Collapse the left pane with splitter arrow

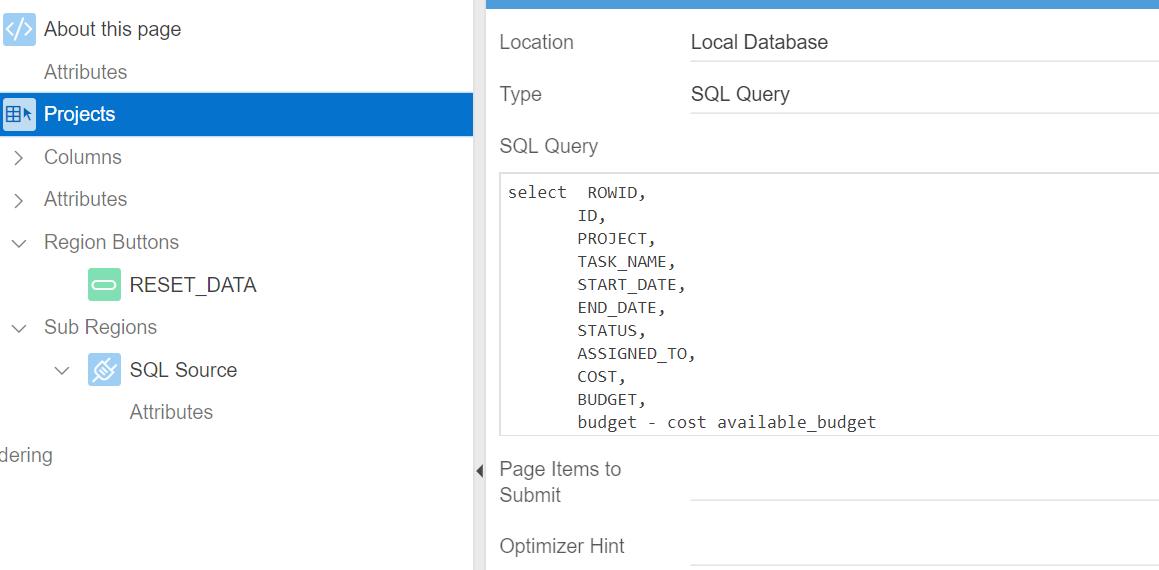click(x=479, y=470)
